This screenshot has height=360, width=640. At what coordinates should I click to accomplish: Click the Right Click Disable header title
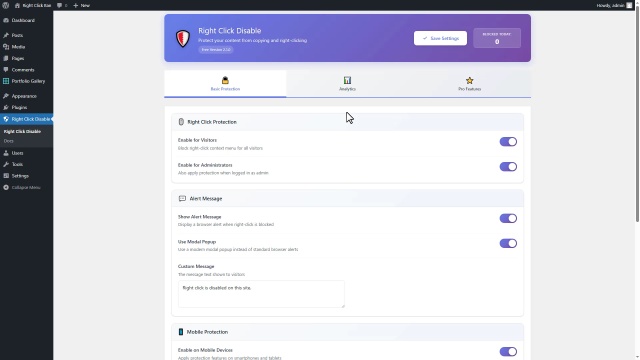click(230, 31)
